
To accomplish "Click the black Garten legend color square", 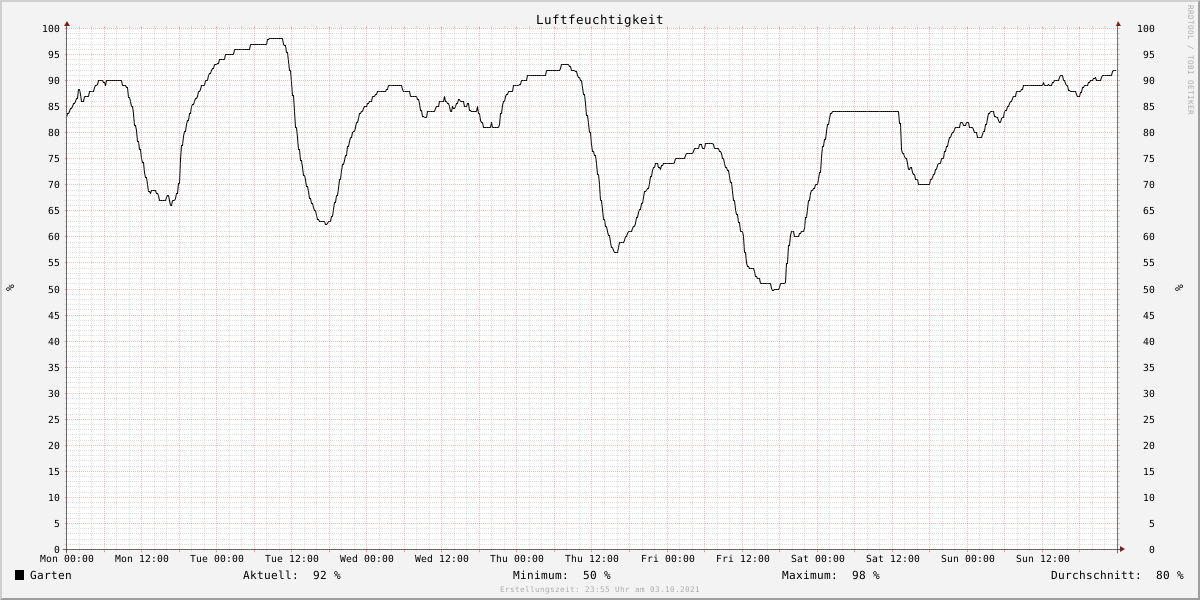I will pos(19,575).
